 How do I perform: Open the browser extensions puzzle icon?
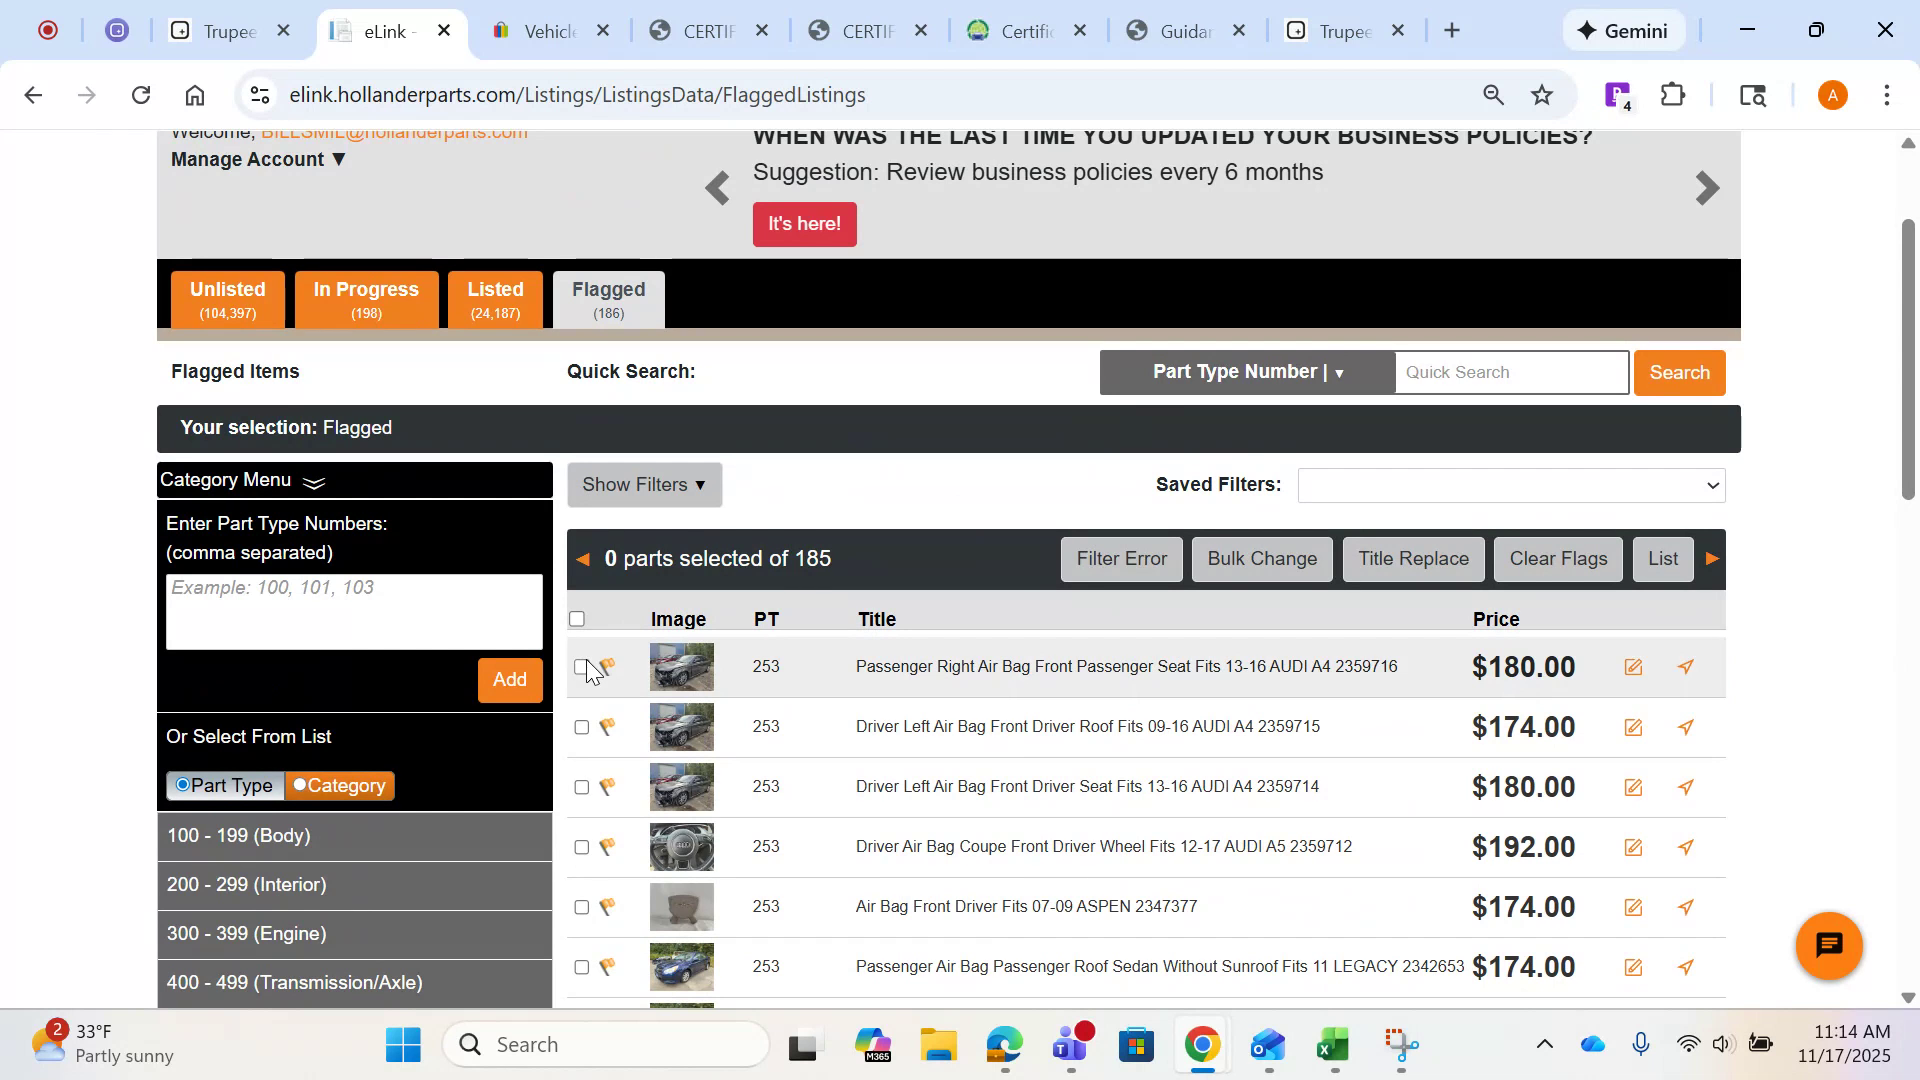tap(1672, 94)
